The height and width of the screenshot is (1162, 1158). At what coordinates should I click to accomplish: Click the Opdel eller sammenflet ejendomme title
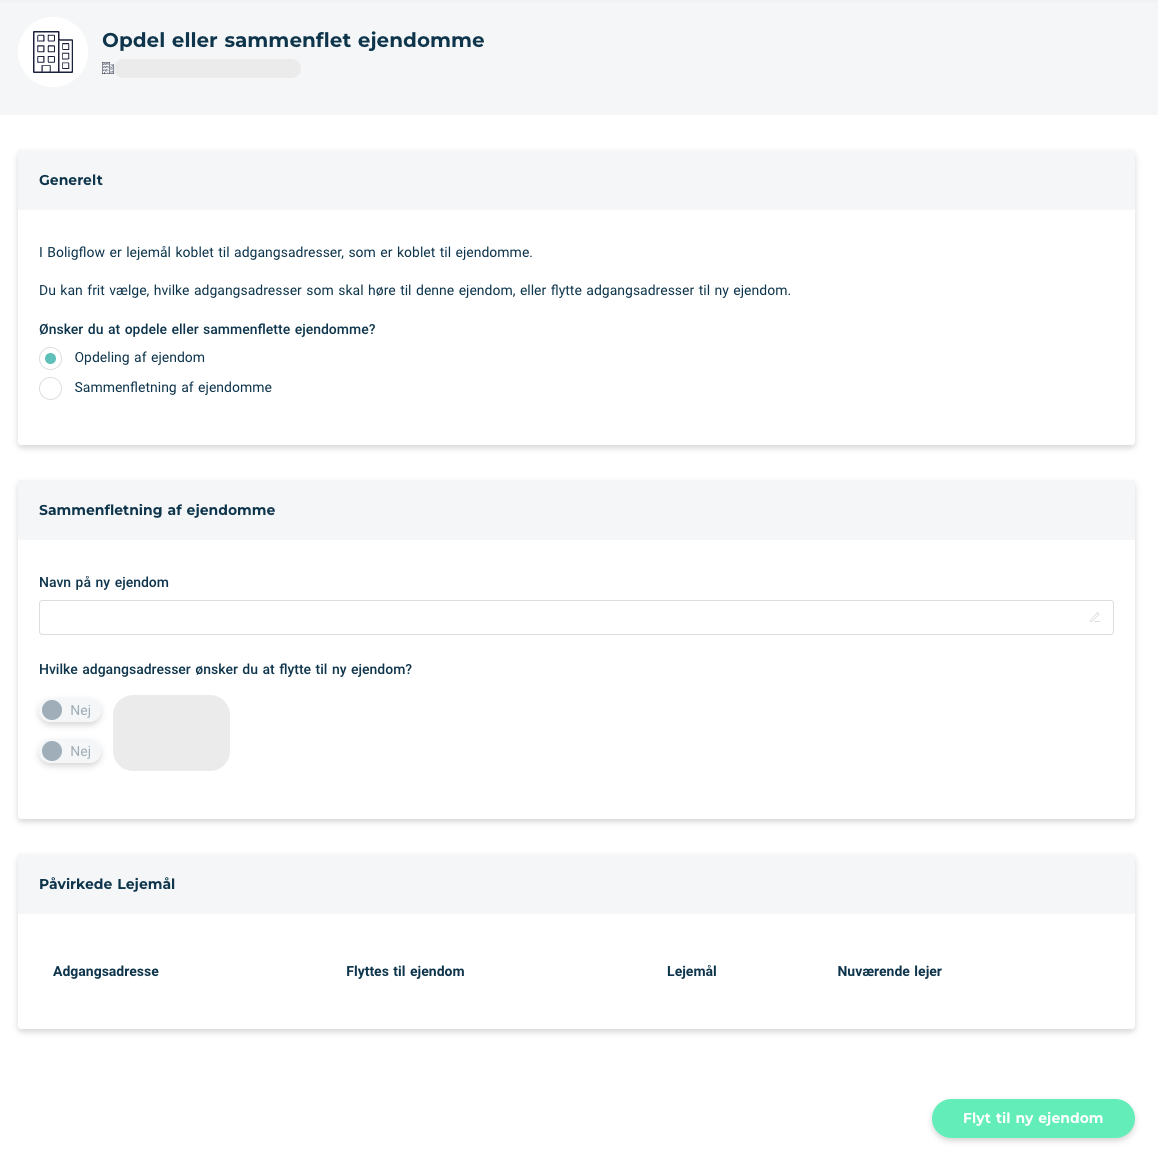coord(293,40)
